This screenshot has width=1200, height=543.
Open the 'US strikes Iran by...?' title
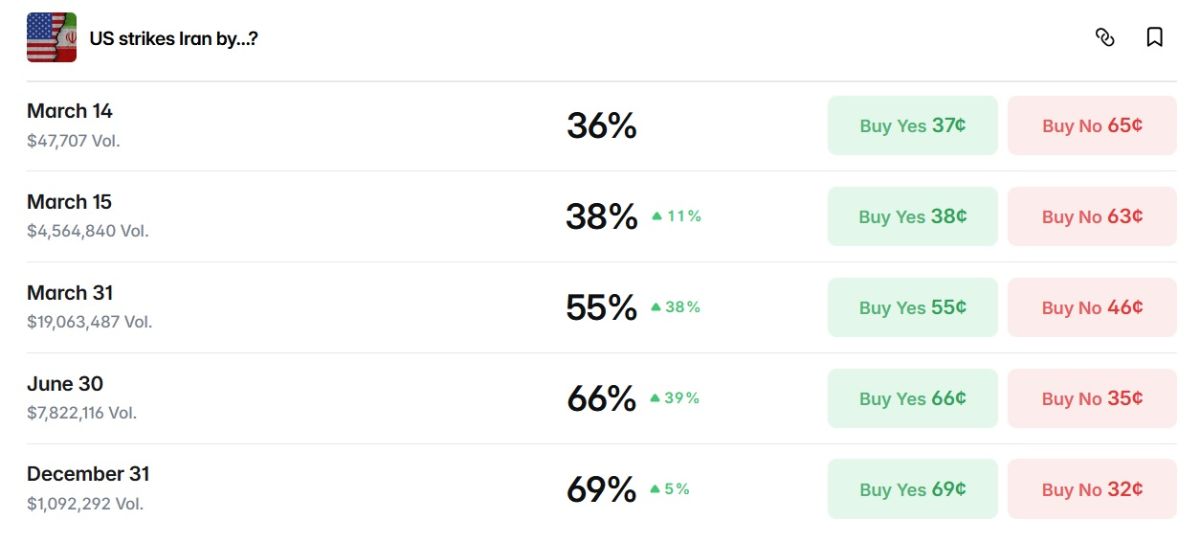[x=174, y=39]
